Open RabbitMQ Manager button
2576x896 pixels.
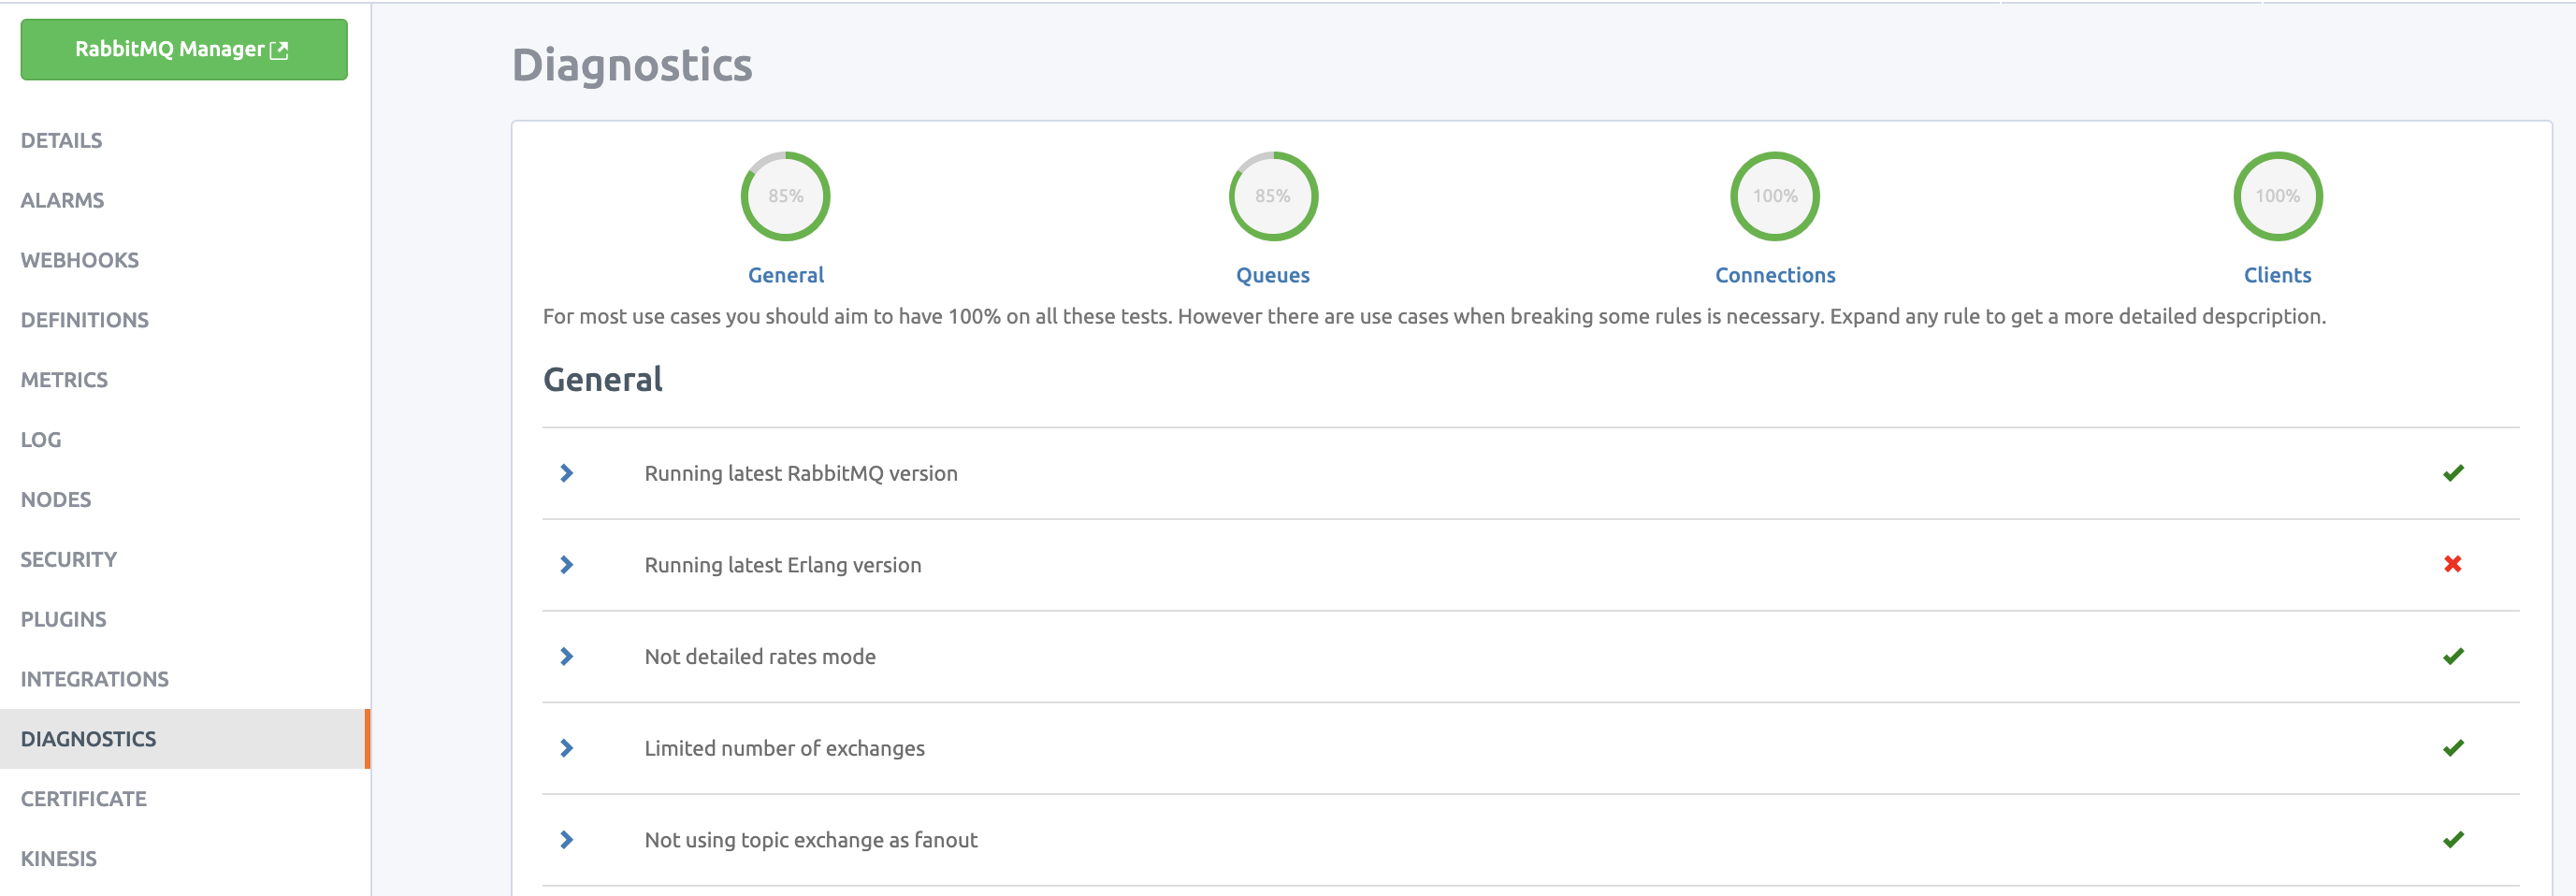[x=184, y=49]
